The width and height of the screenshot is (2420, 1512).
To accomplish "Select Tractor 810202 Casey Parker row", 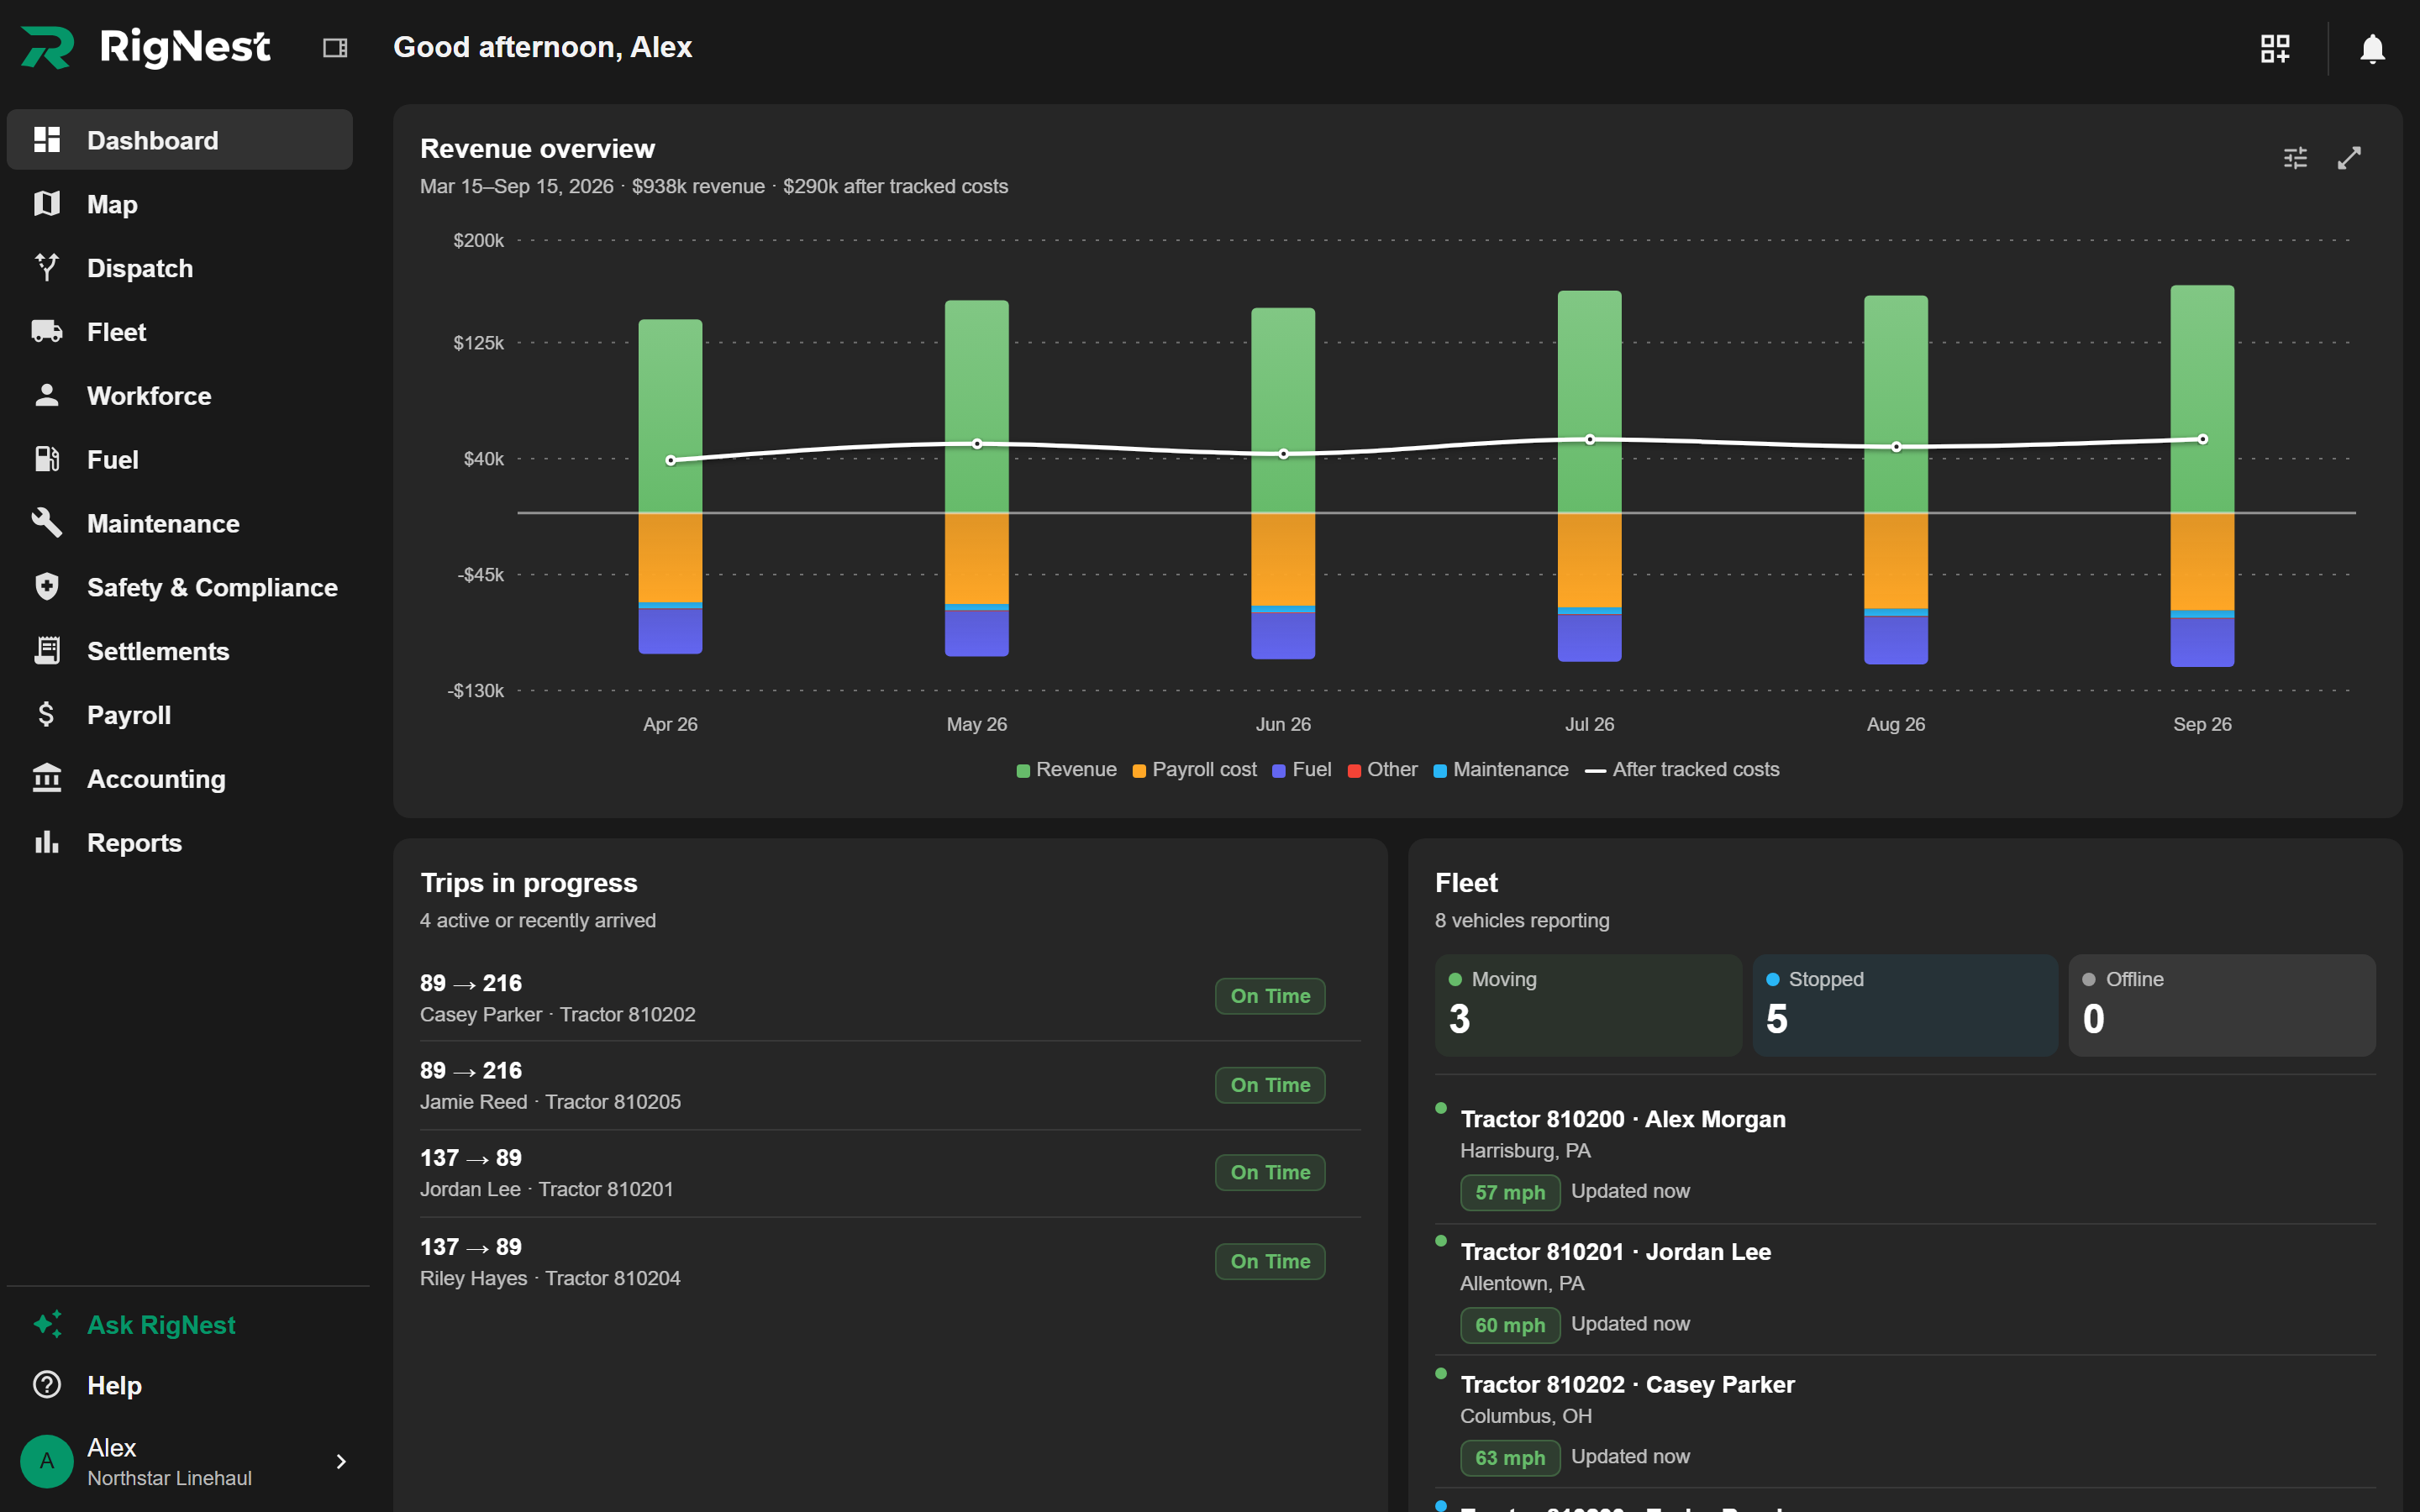I will coord(1905,1421).
